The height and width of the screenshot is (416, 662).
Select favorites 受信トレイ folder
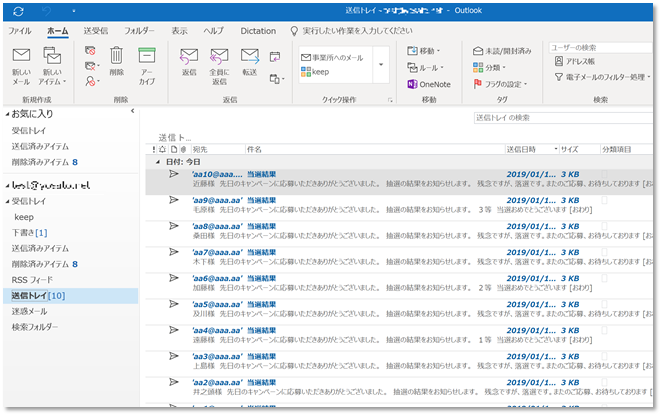tap(29, 131)
